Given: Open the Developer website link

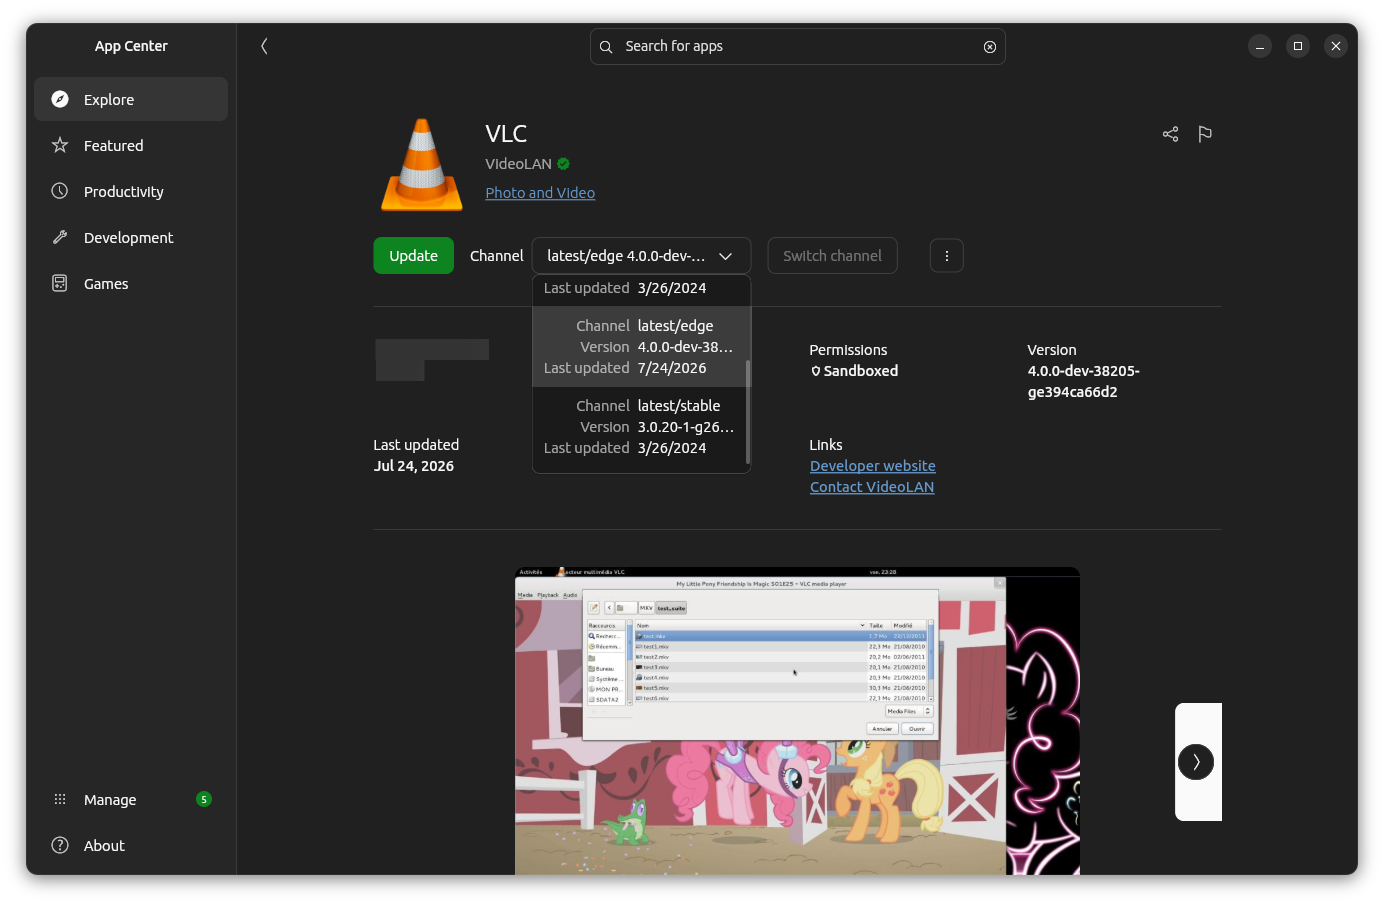Looking at the screenshot, I should [873, 466].
